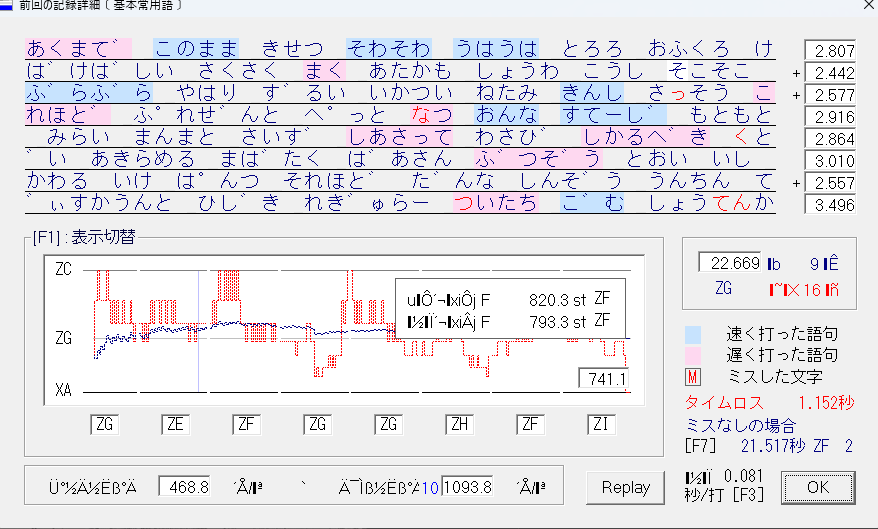Click the word それほど in seventh row
The height and width of the screenshot is (529, 878).
(x=329, y=181)
